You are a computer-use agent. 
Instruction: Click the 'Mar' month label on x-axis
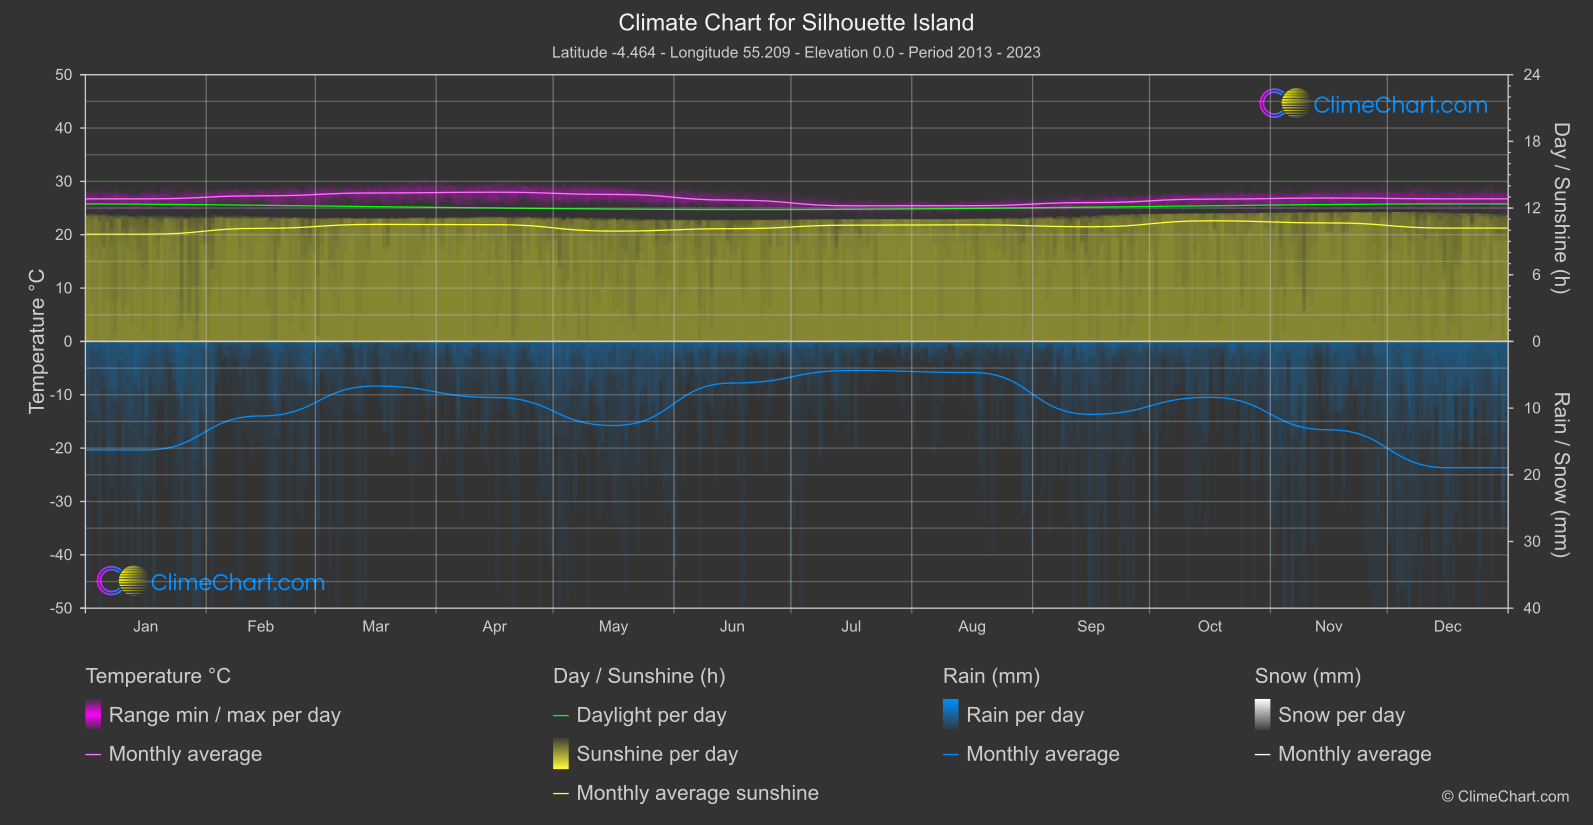(x=376, y=626)
